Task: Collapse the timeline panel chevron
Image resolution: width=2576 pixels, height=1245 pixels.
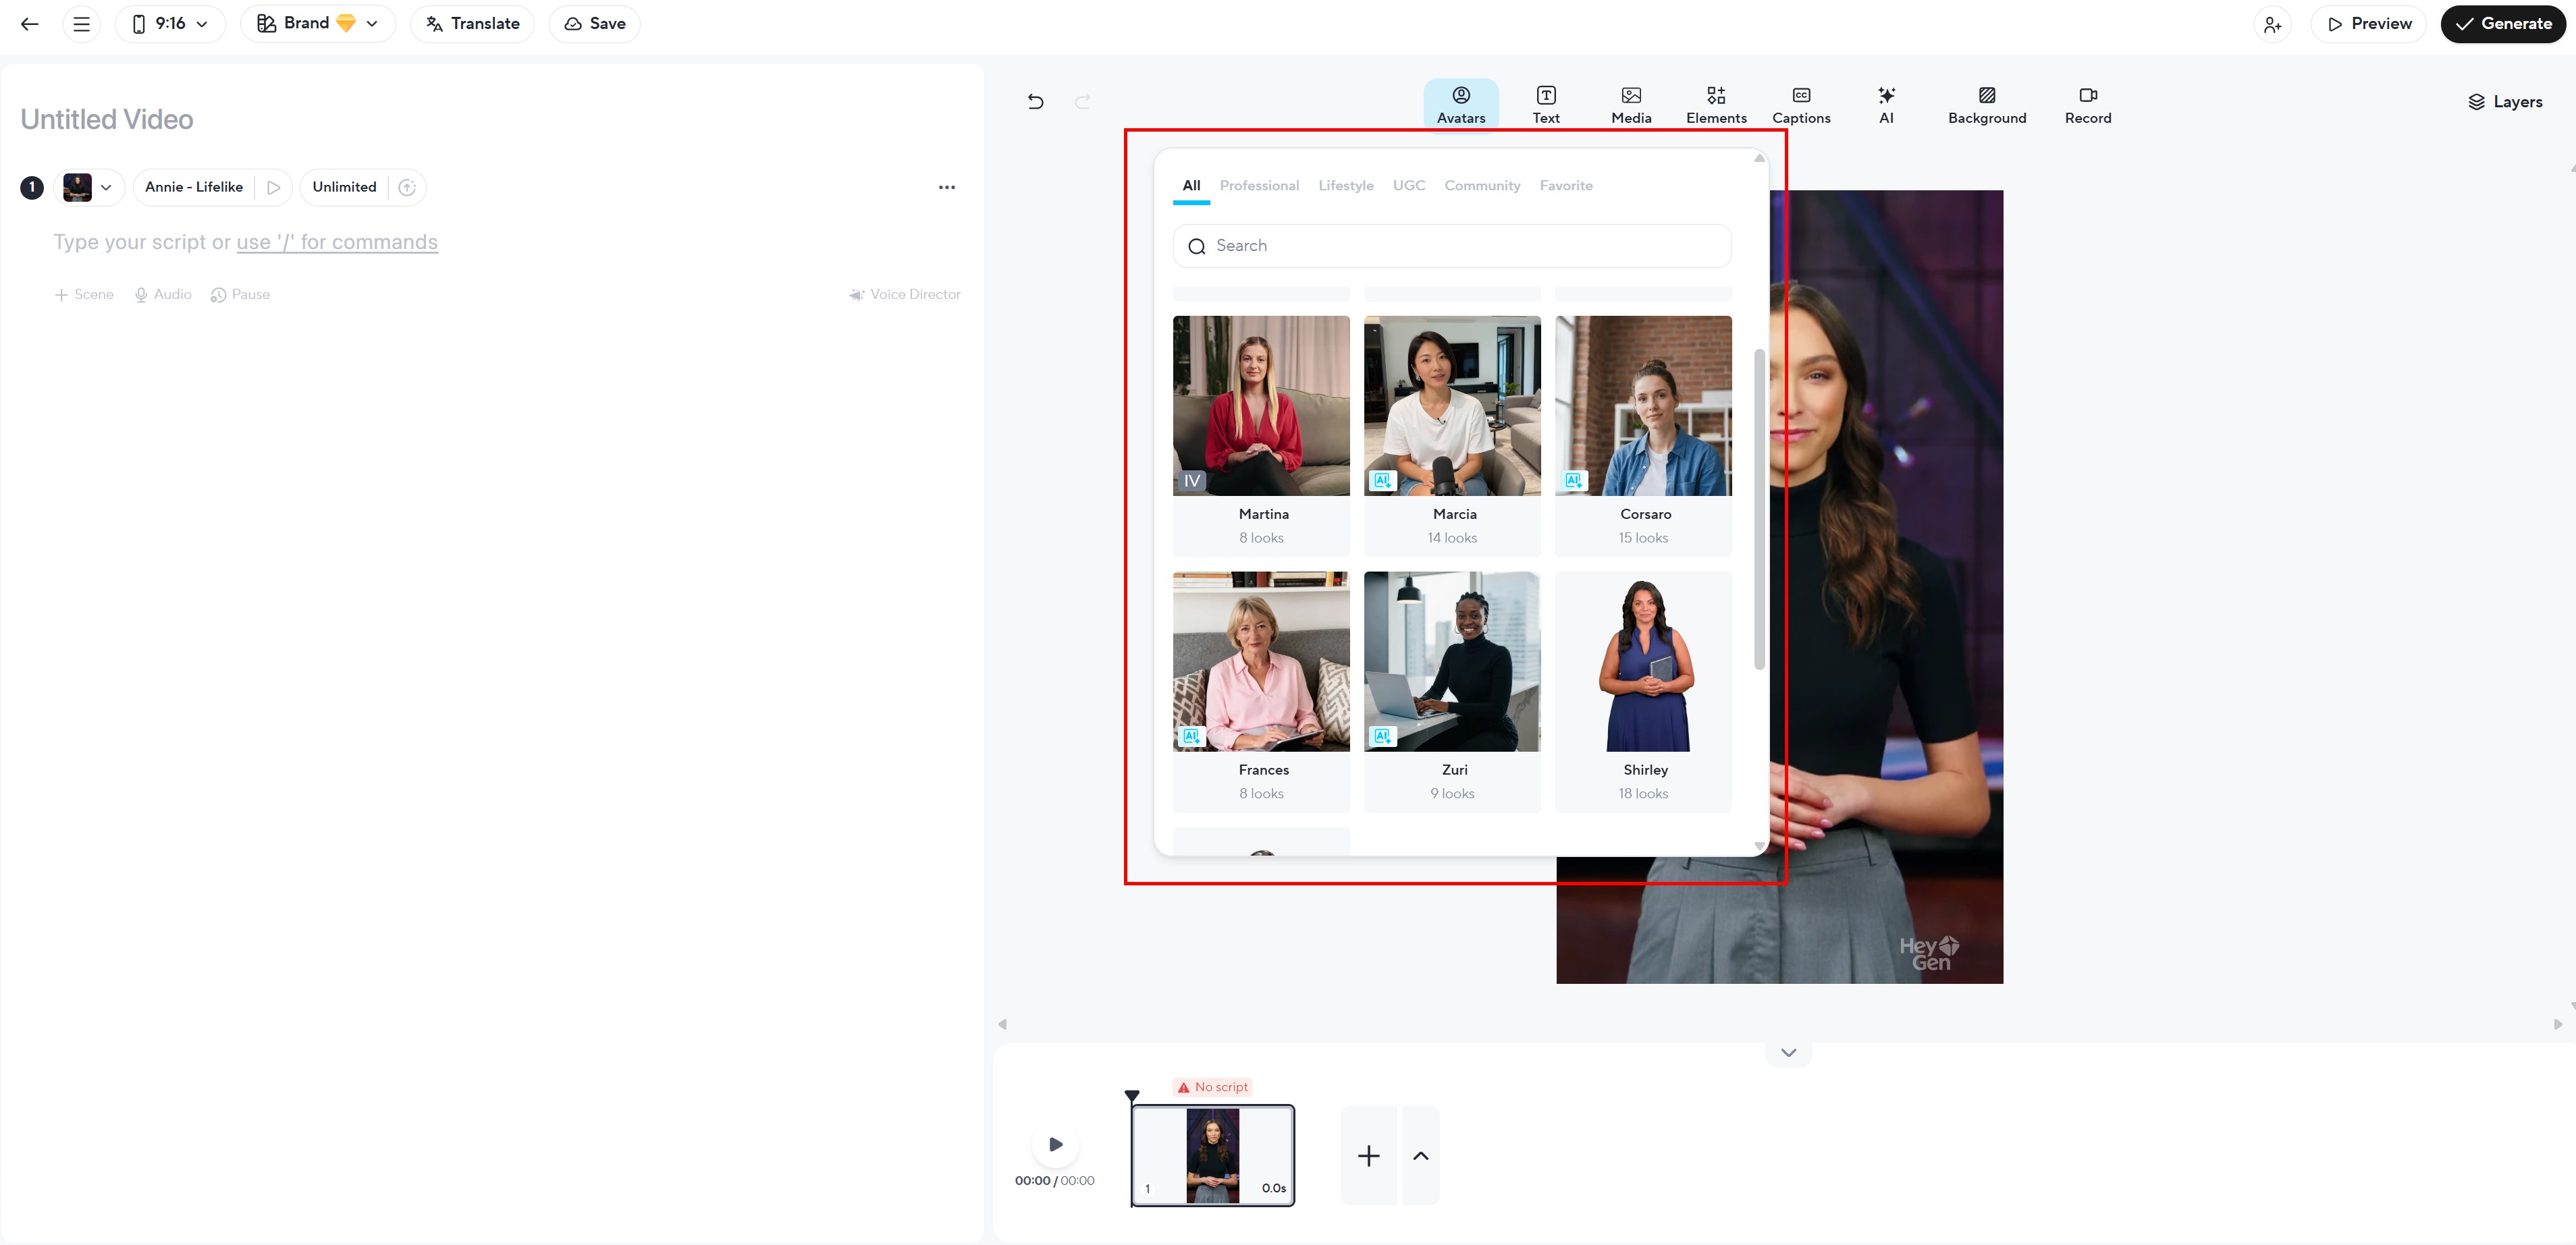Action: pos(1788,1052)
